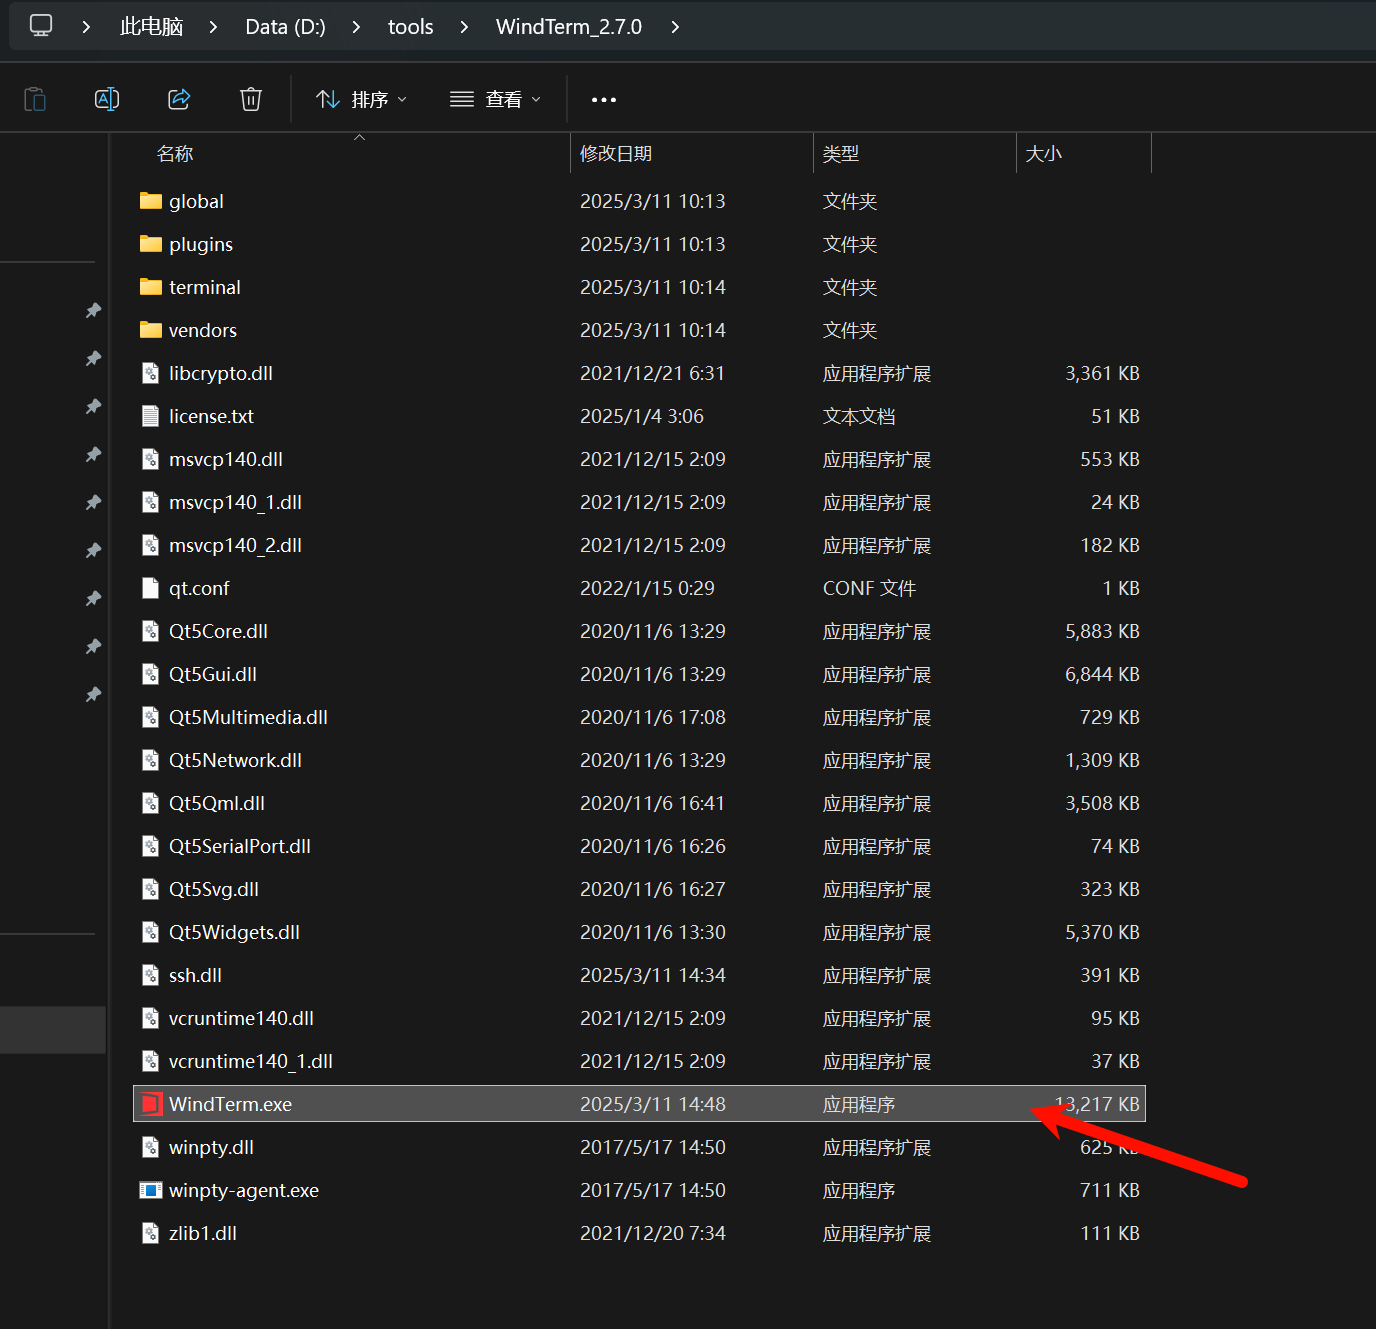Click the qt.conf file icon
The image size is (1376, 1329).
151,588
